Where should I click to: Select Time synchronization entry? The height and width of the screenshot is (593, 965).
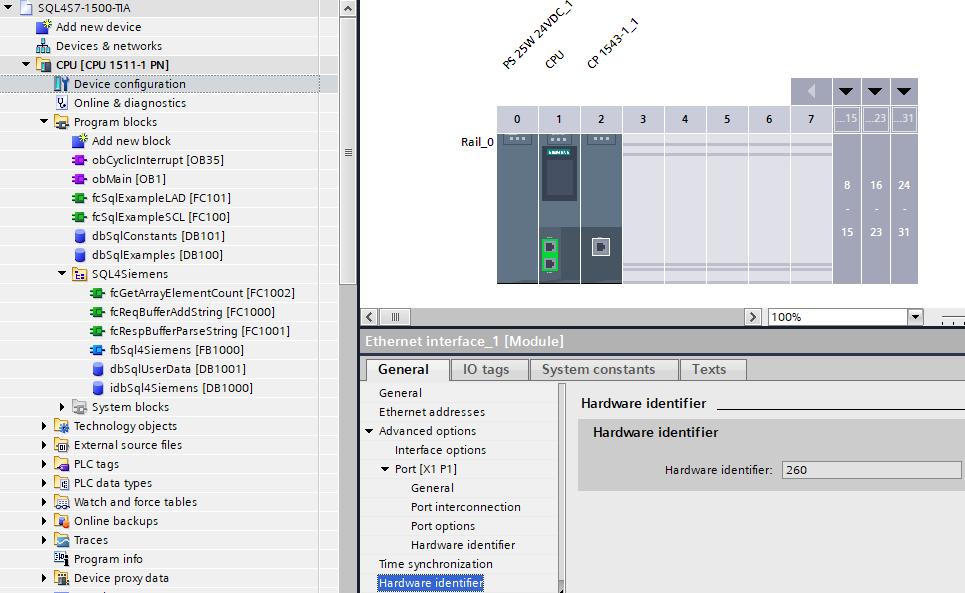[x=436, y=564]
